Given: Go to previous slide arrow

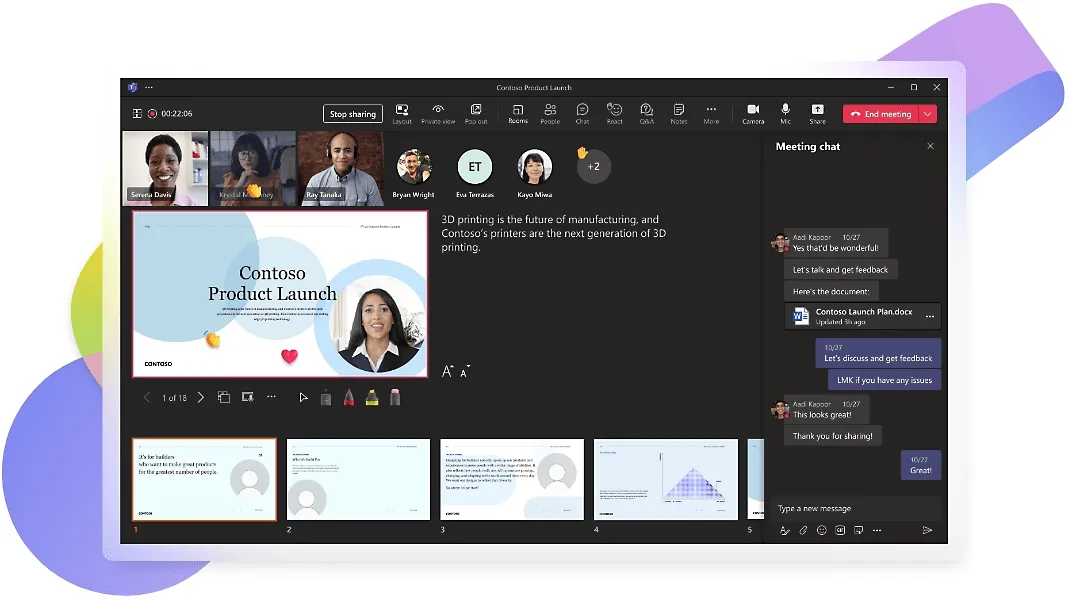Looking at the screenshot, I should (146, 398).
